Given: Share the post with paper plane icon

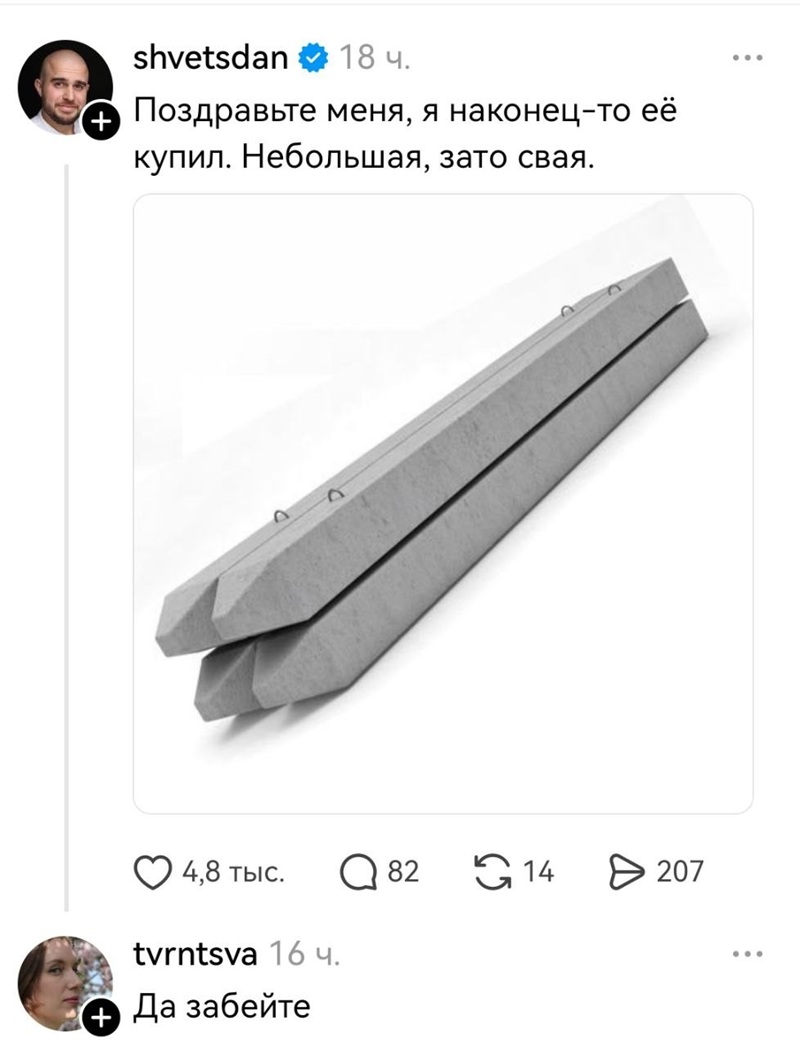Looking at the screenshot, I should point(627,873).
